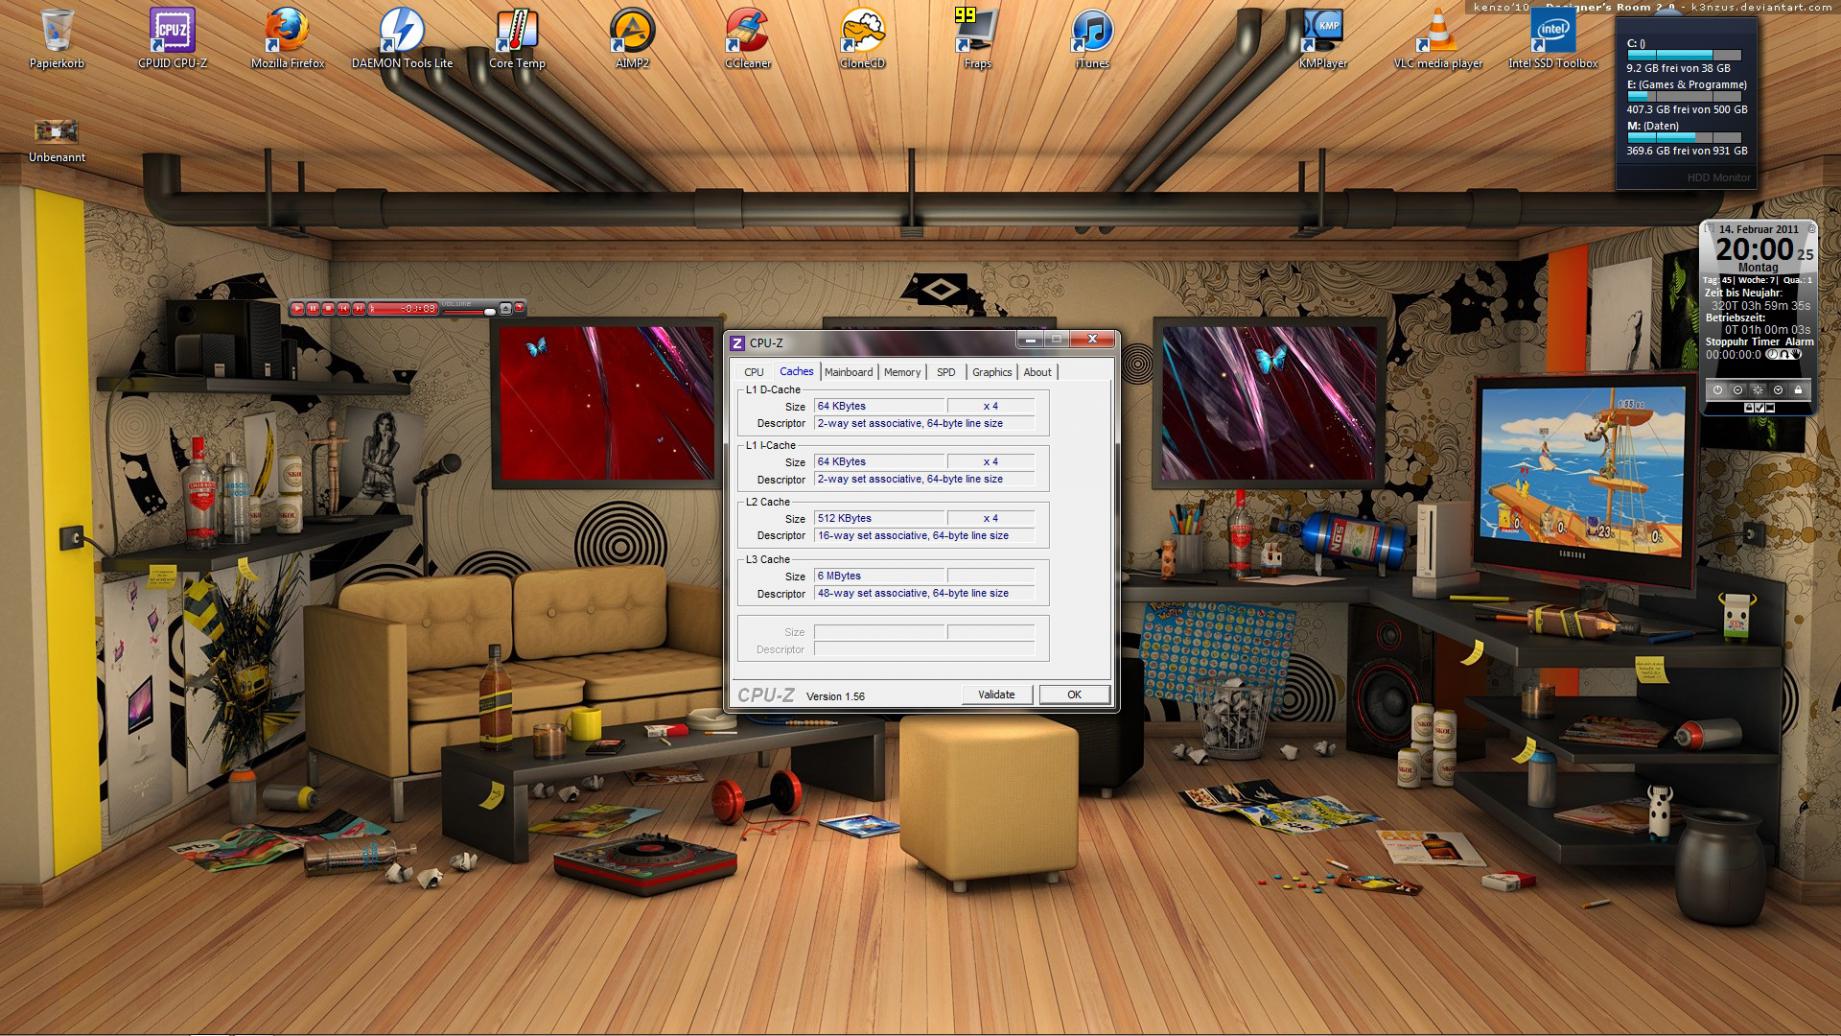The height and width of the screenshot is (1036, 1841).
Task: Select the DAEMON Tools Lite desktop icon
Action: click(402, 38)
